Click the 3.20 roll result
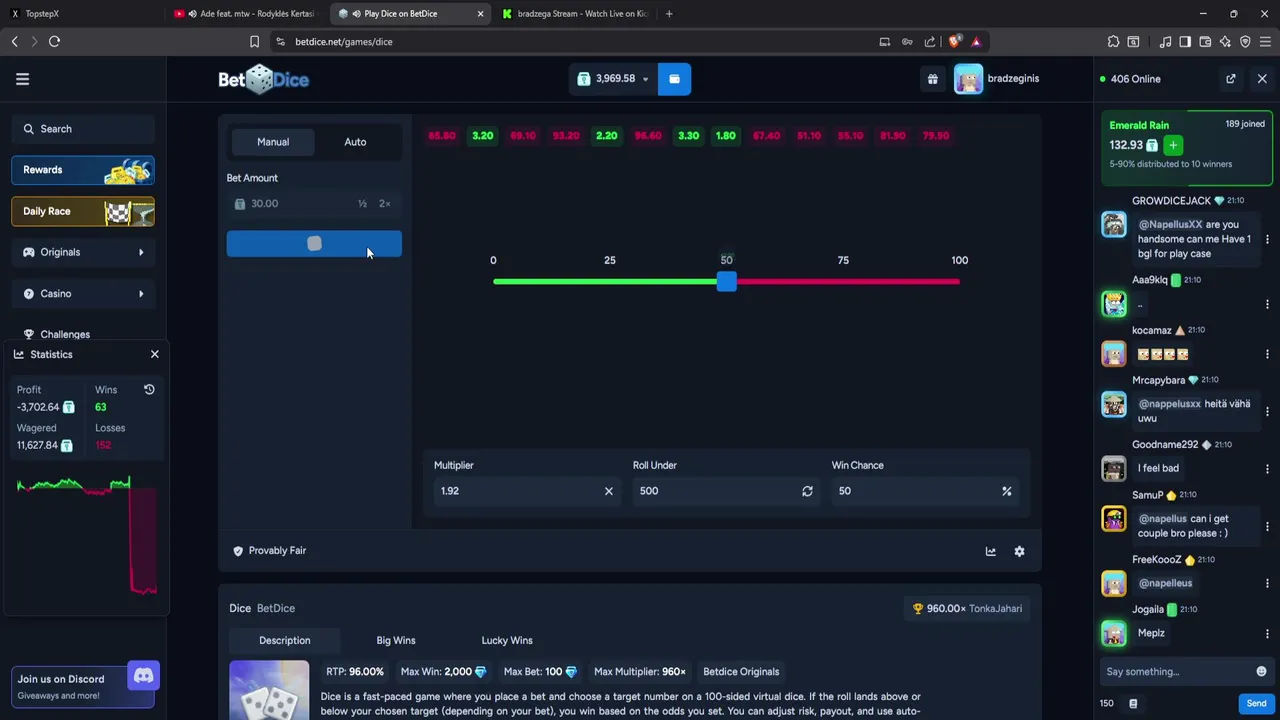The height and width of the screenshot is (720, 1280). (x=483, y=136)
